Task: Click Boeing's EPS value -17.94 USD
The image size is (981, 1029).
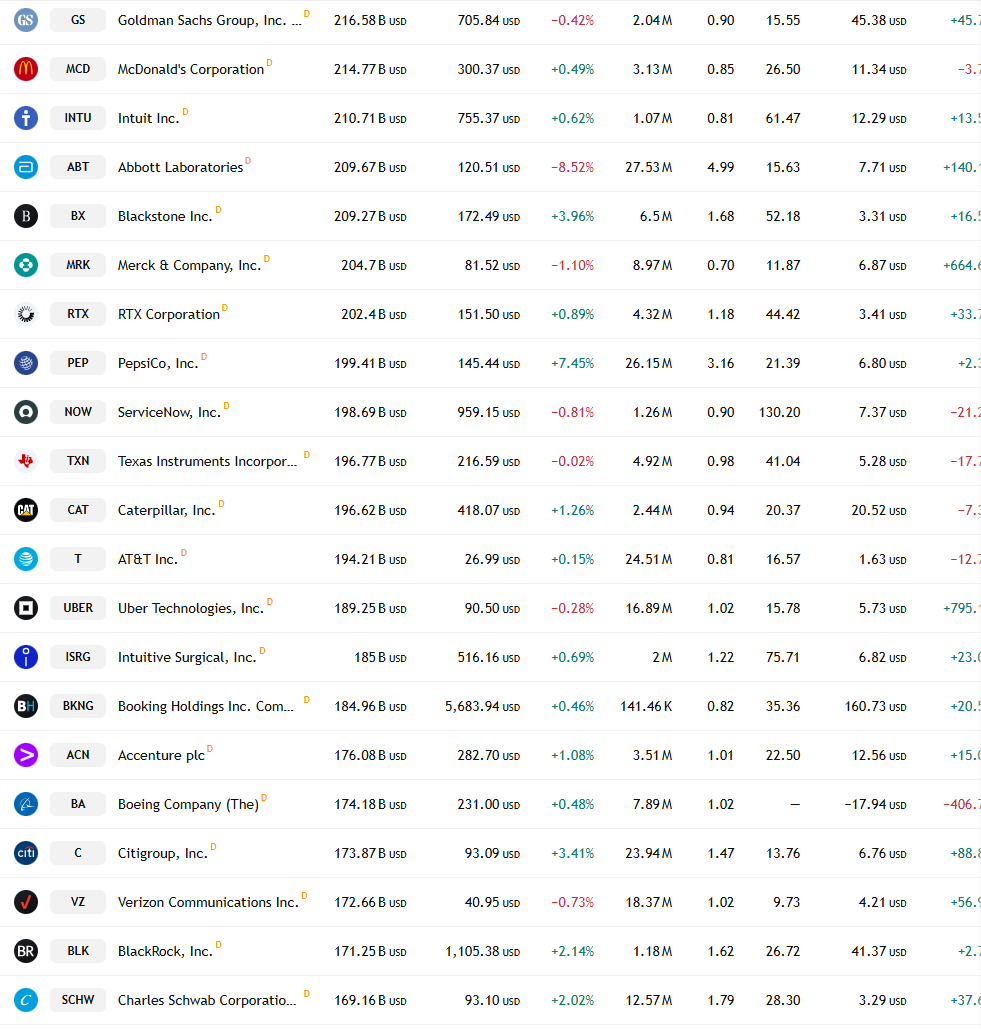Action: coord(875,805)
